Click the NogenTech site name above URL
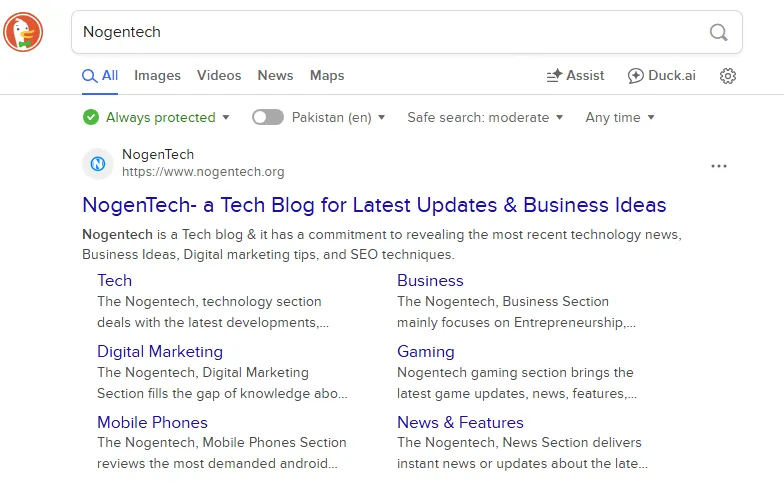Viewport: 784px width, 492px height. click(x=158, y=154)
